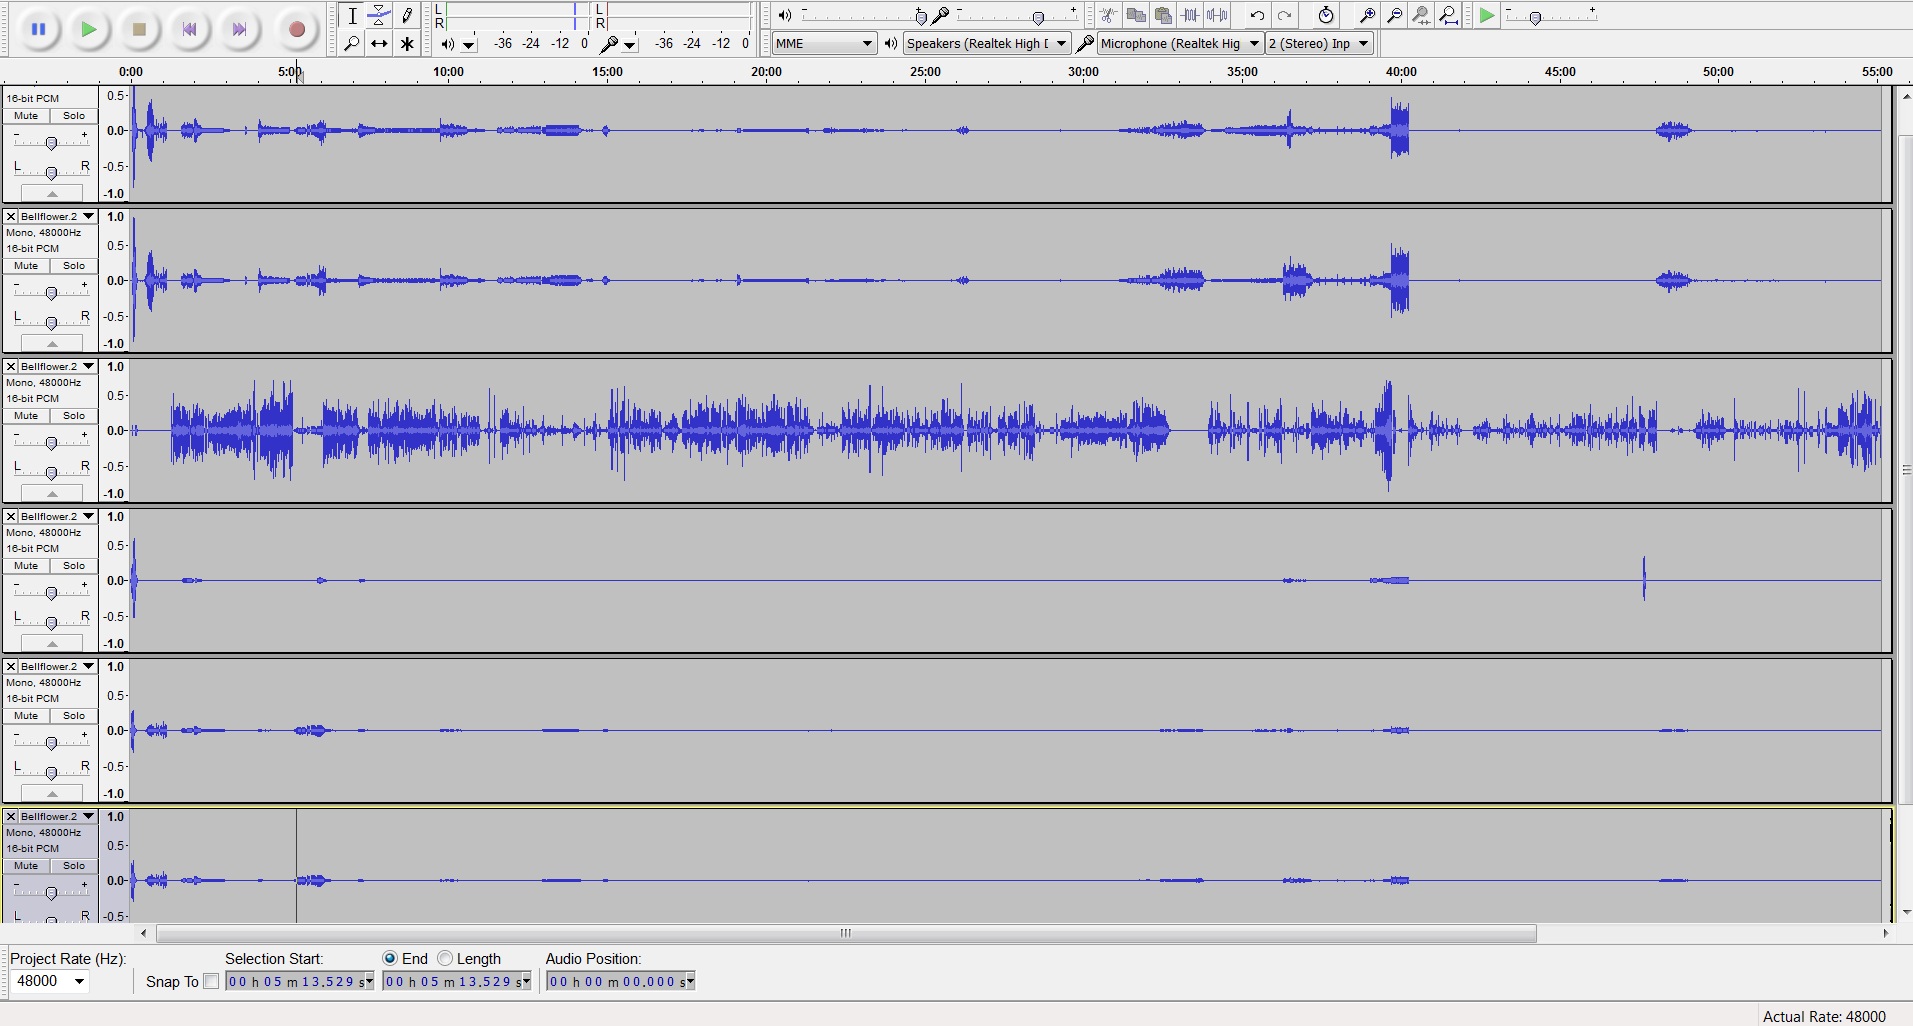The width and height of the screenshot is (1913, 1026).
Task: Select the End radio button
Action: 390,958
